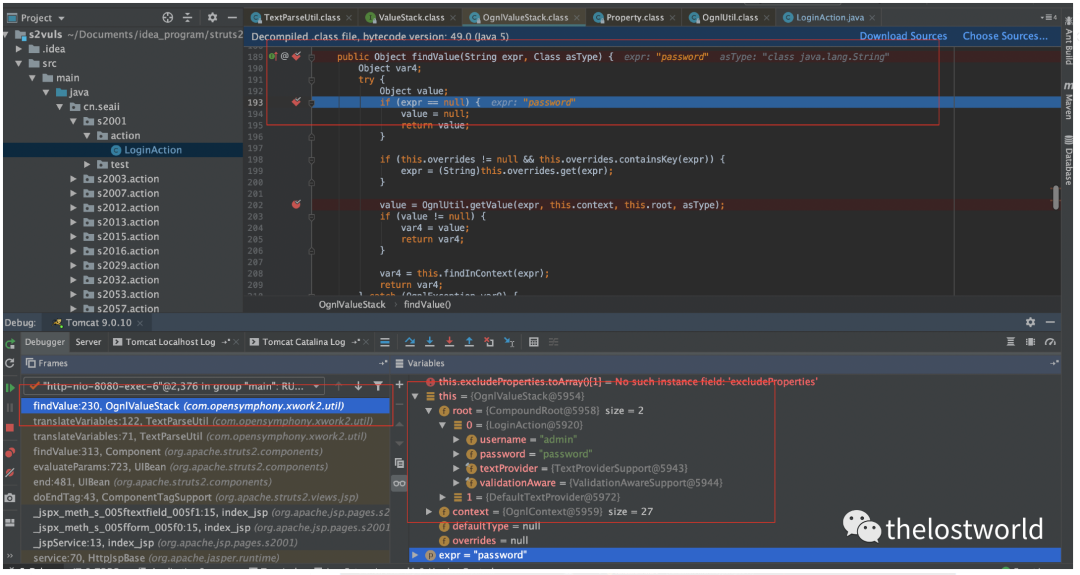Collapse the root variable node
Viewport: 1080px width, 575px height.
(x=430, y=410)
